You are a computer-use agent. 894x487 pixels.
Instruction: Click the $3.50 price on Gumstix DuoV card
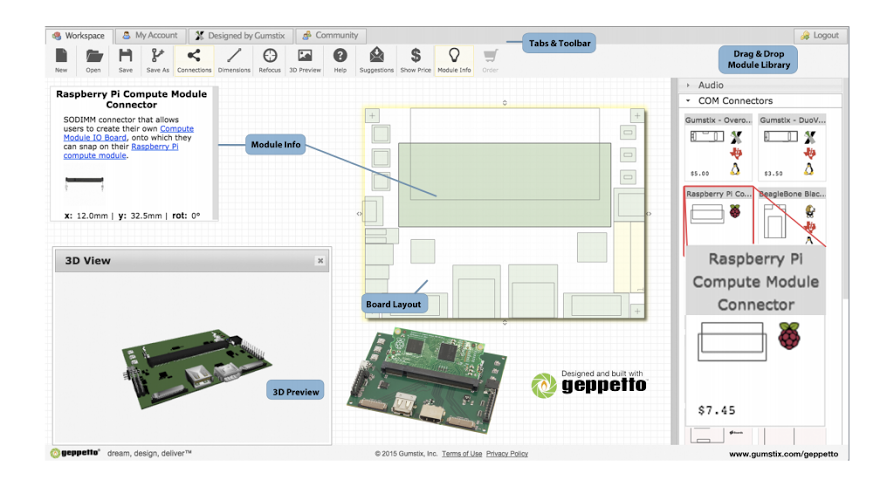[773, 173]
